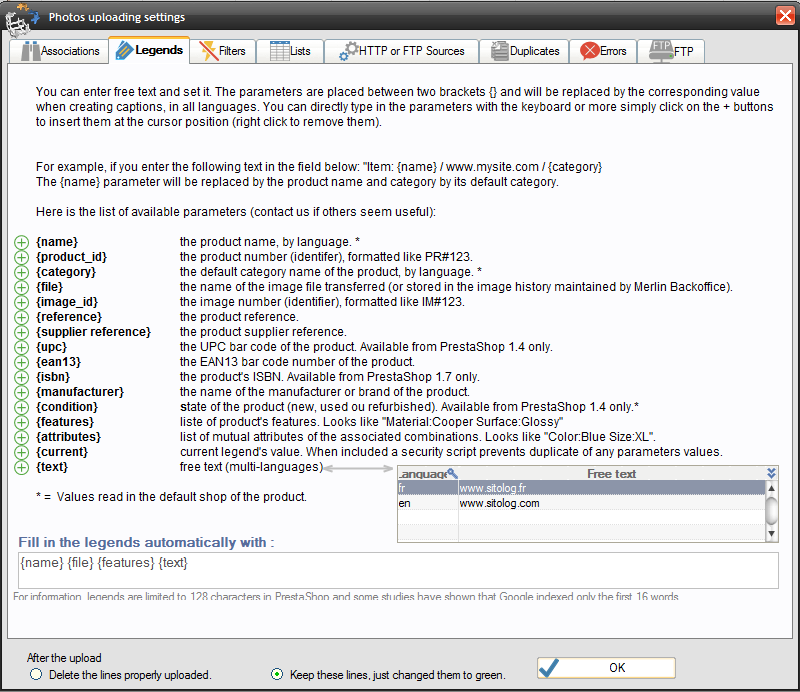The image size is (800, 692).
Task: Insert {attributes} using its green plus icon
Action: (21, 437)
